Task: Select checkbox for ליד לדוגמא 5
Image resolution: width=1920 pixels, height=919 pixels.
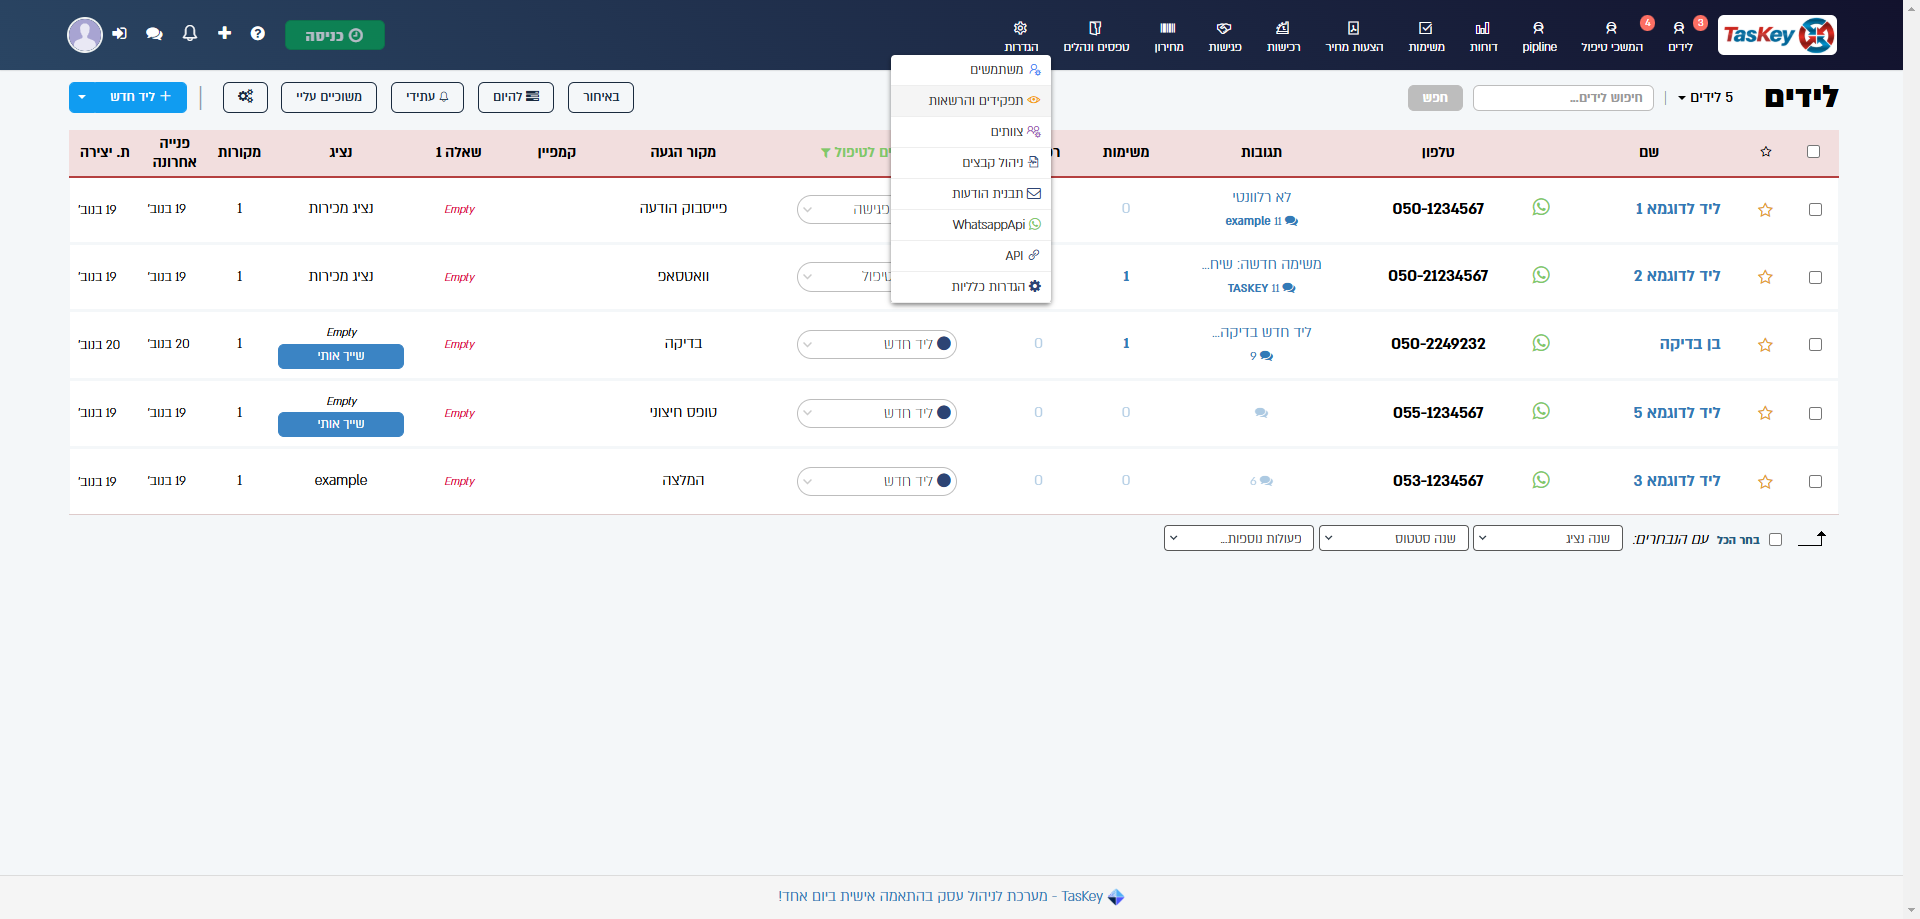Action: tap(1815, 414)
